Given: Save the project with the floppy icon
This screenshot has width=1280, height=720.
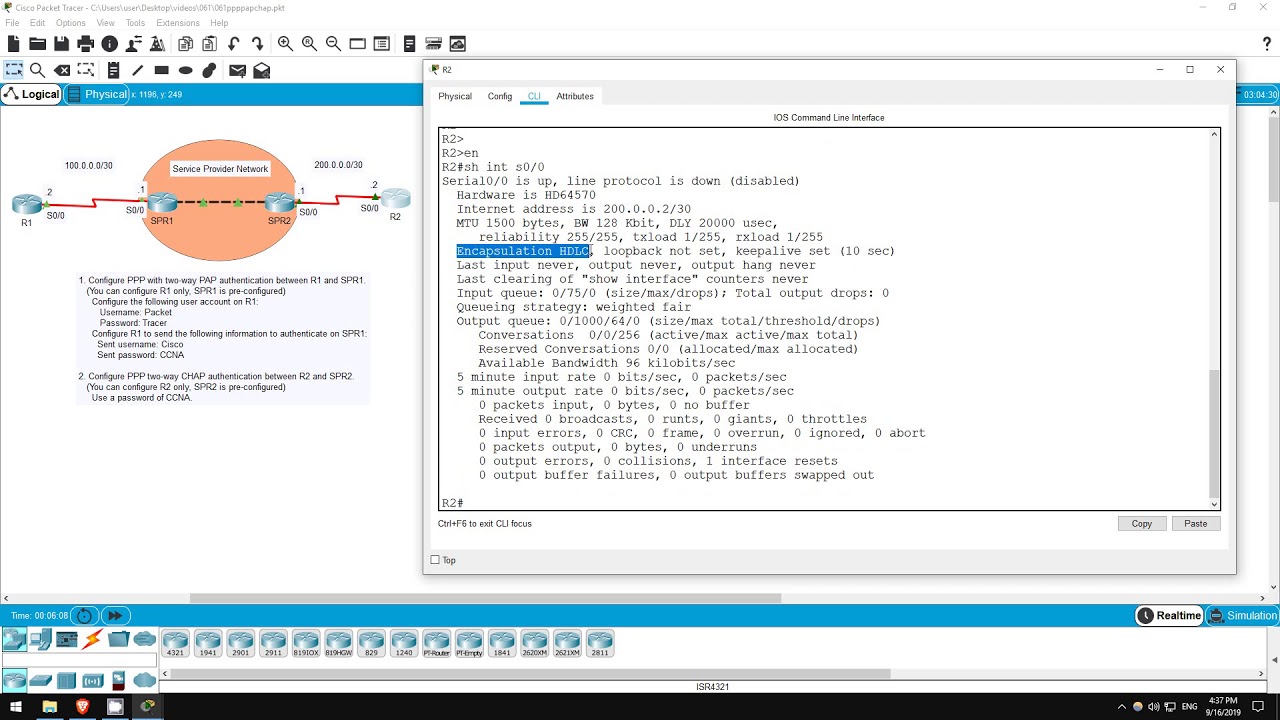Looking at the screenshot, I should pos(61,44).
